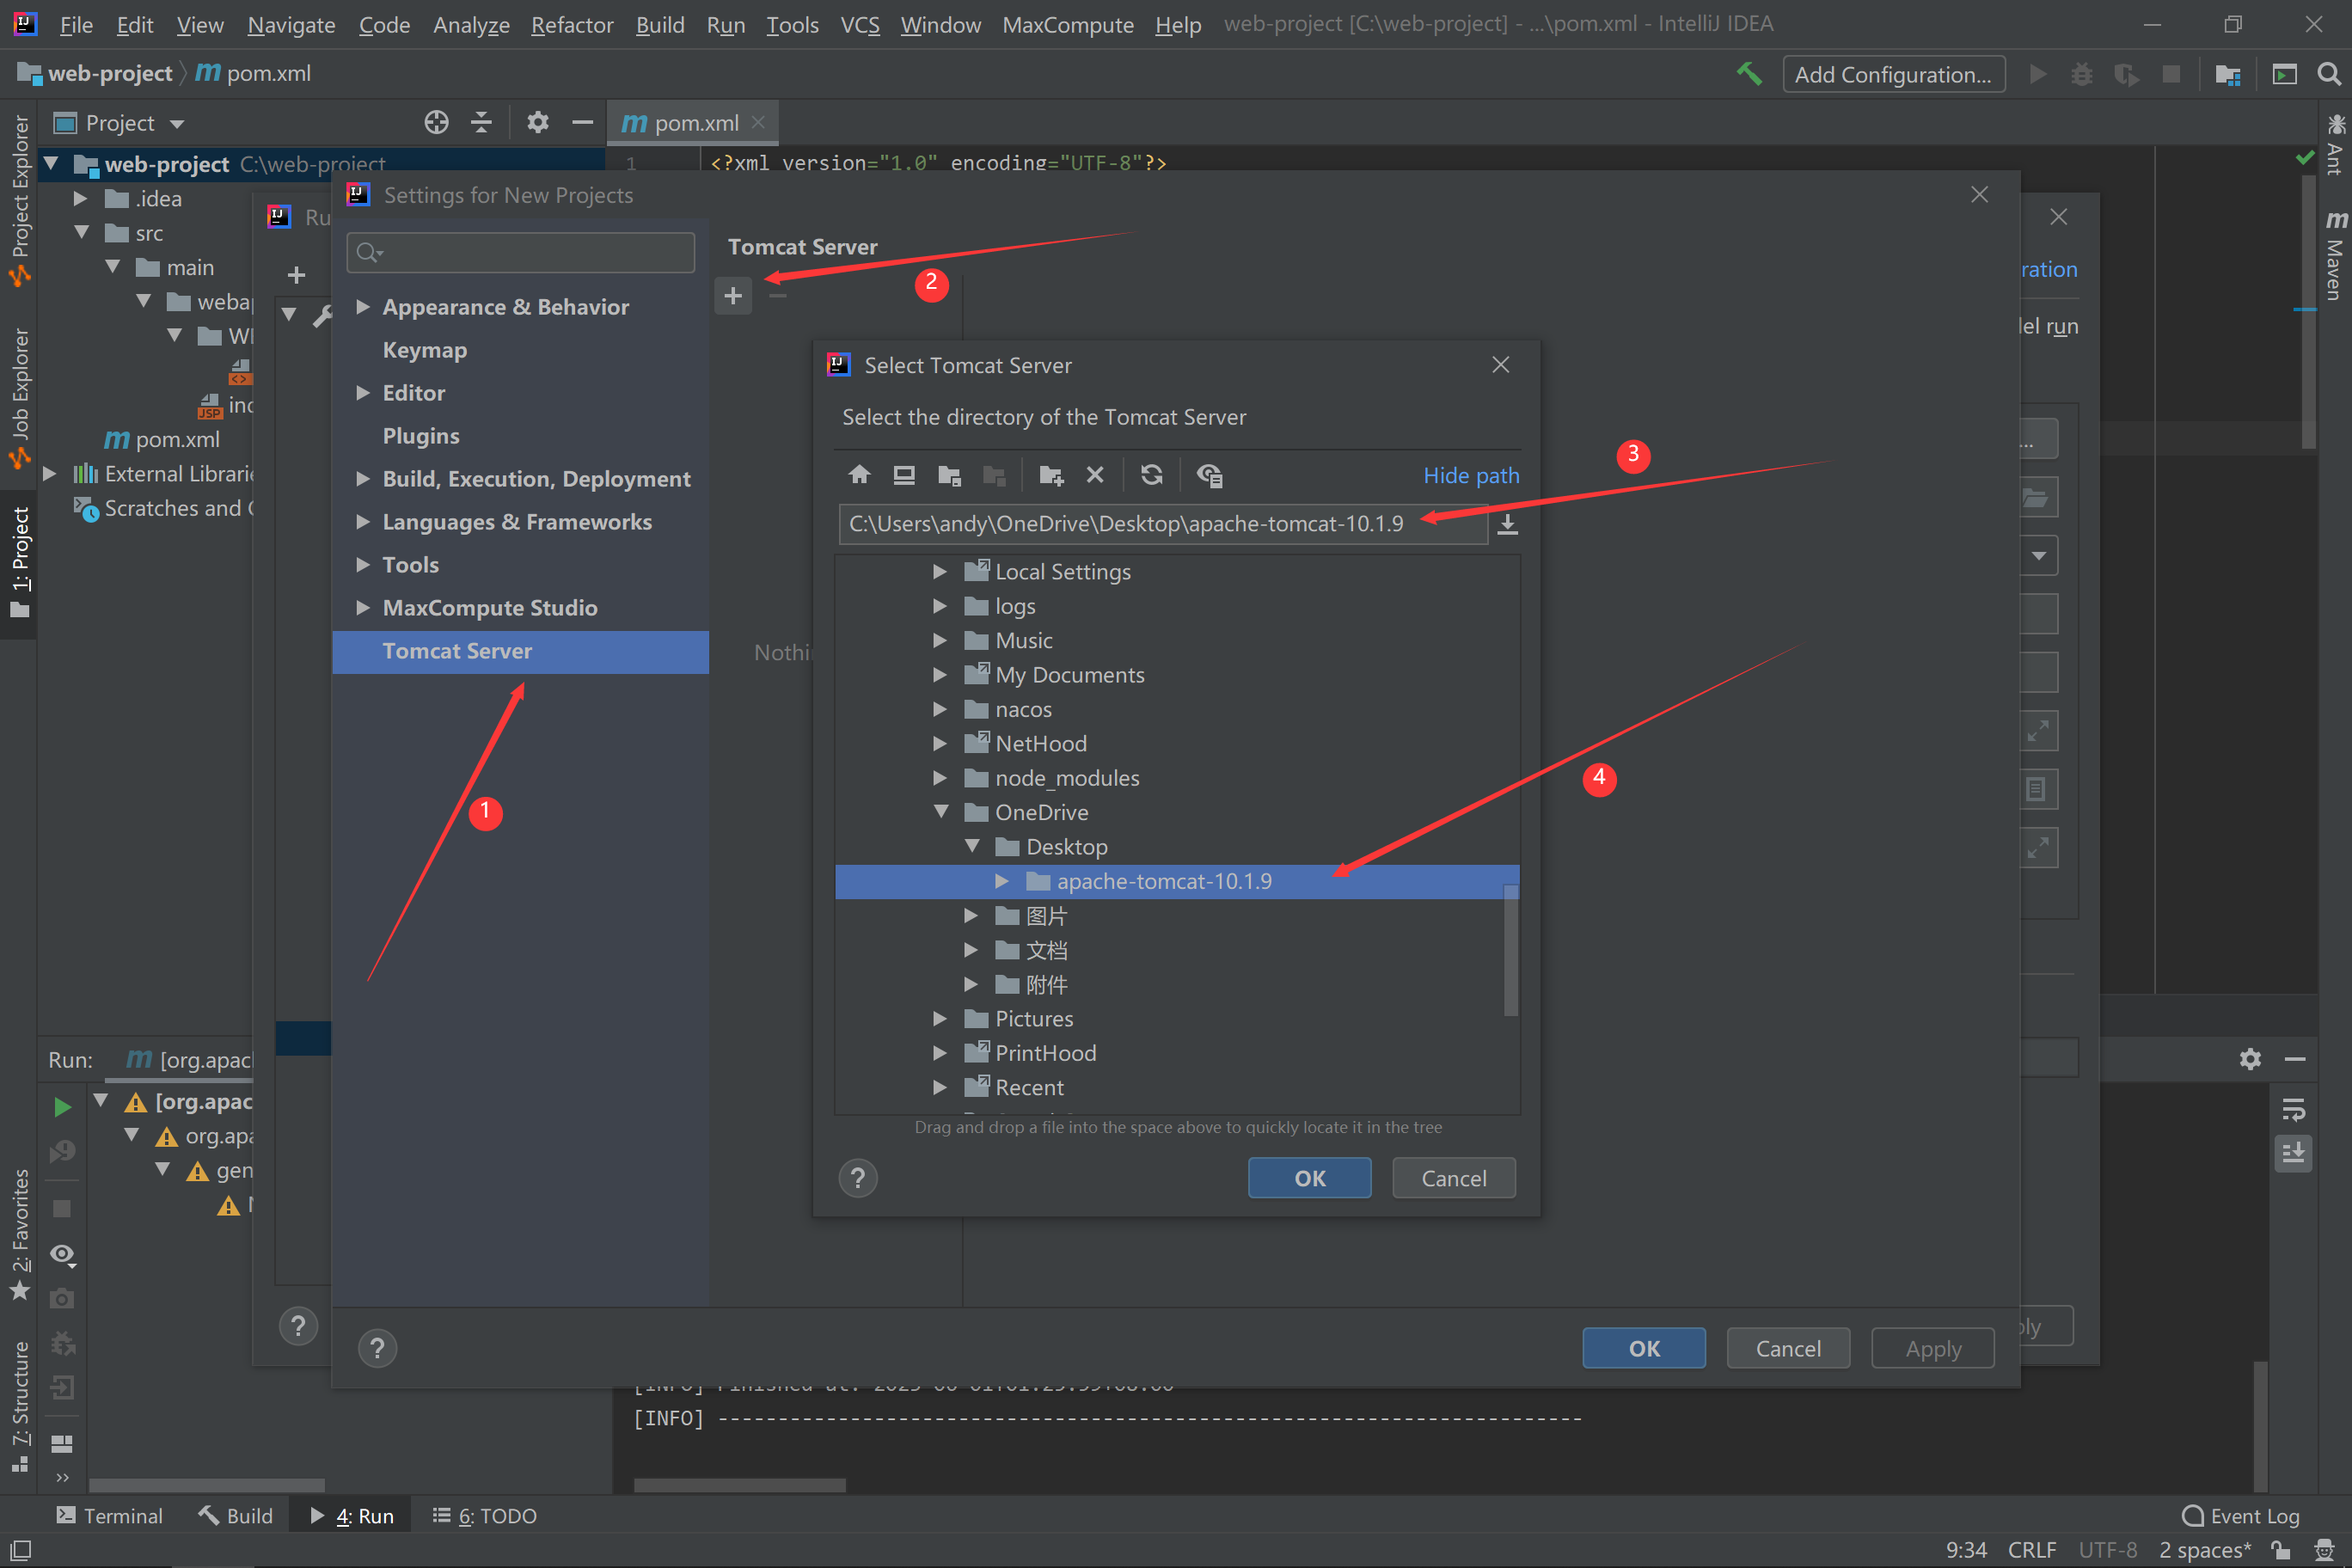Click the tomcat directory path field
Viewport: 2352px width, 1568px height.
pyautogui.click(x=1160, y=524)
